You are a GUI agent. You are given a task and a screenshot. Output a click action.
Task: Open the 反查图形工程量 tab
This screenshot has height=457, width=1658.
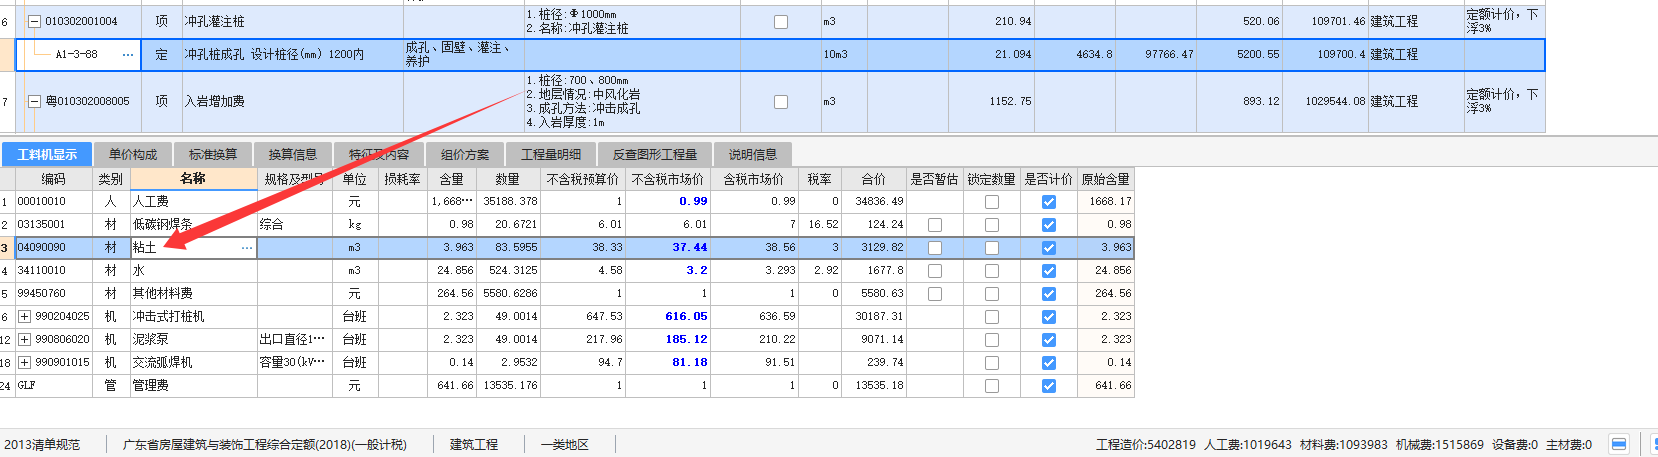tap(655, 155)
